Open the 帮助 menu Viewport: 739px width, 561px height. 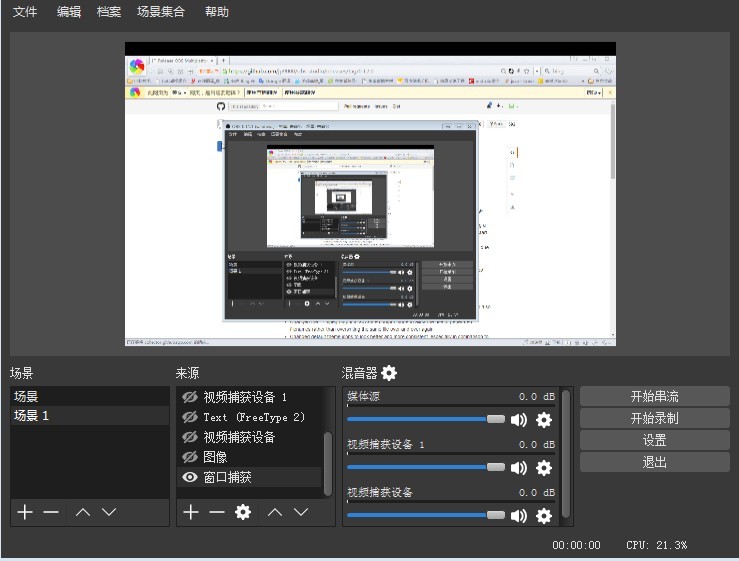point(216,12)
